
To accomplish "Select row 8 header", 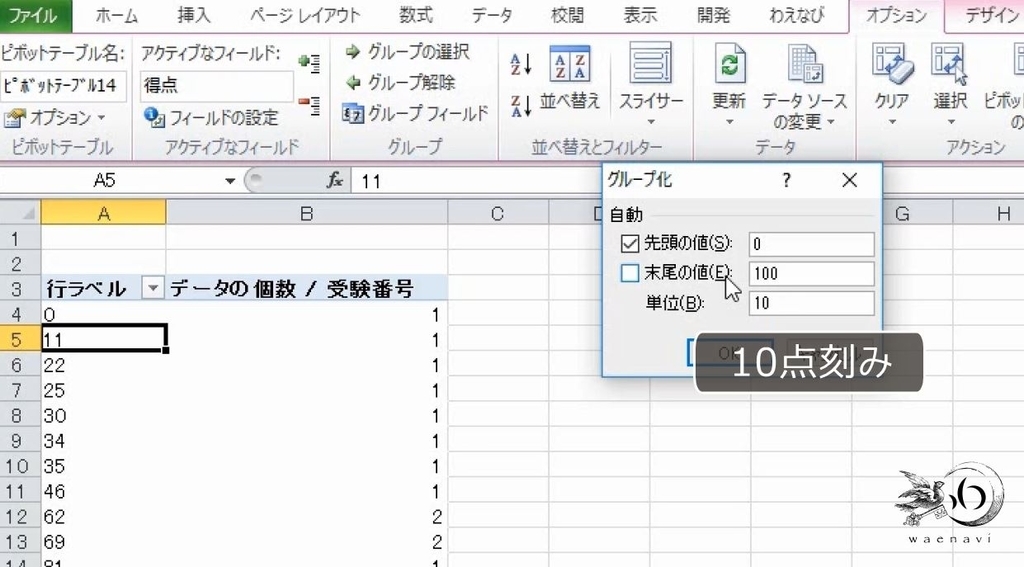I will click(20, 415).
